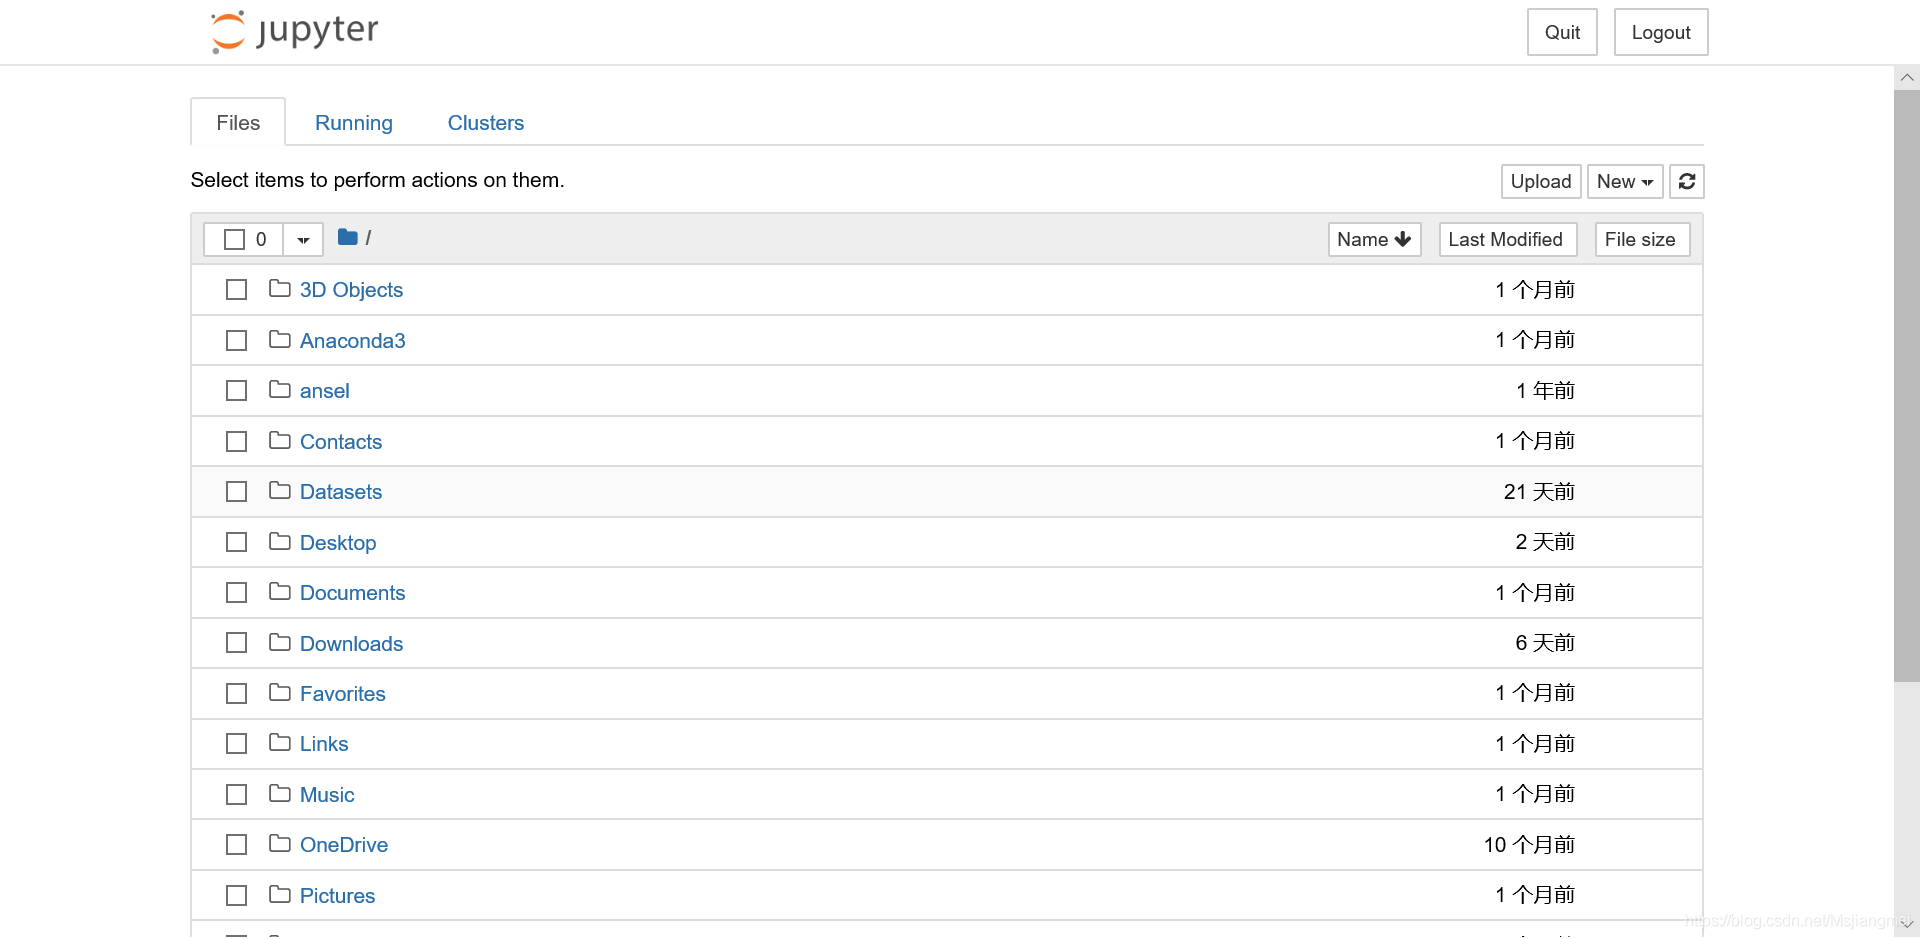
Task: Tick the Favorites row checkbox
Action: click(236, 694)
